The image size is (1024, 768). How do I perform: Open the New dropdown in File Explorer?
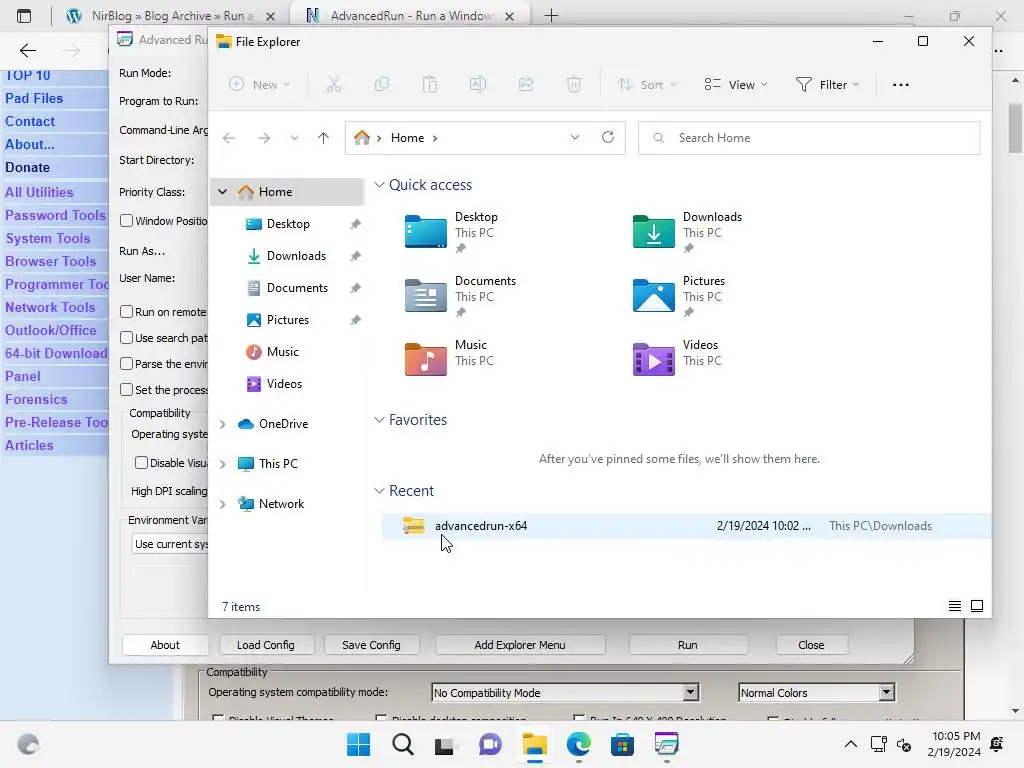259,84
